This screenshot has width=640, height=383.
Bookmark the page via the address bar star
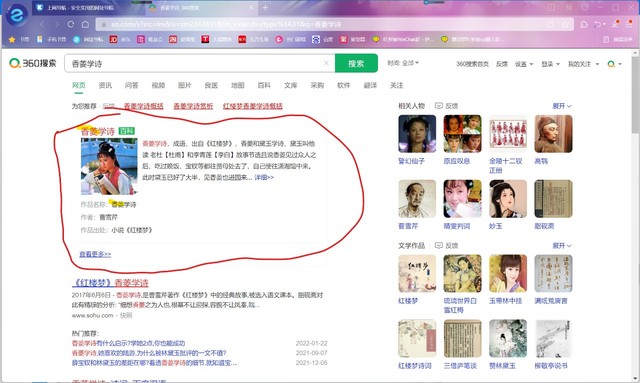(x=565, y=24)
